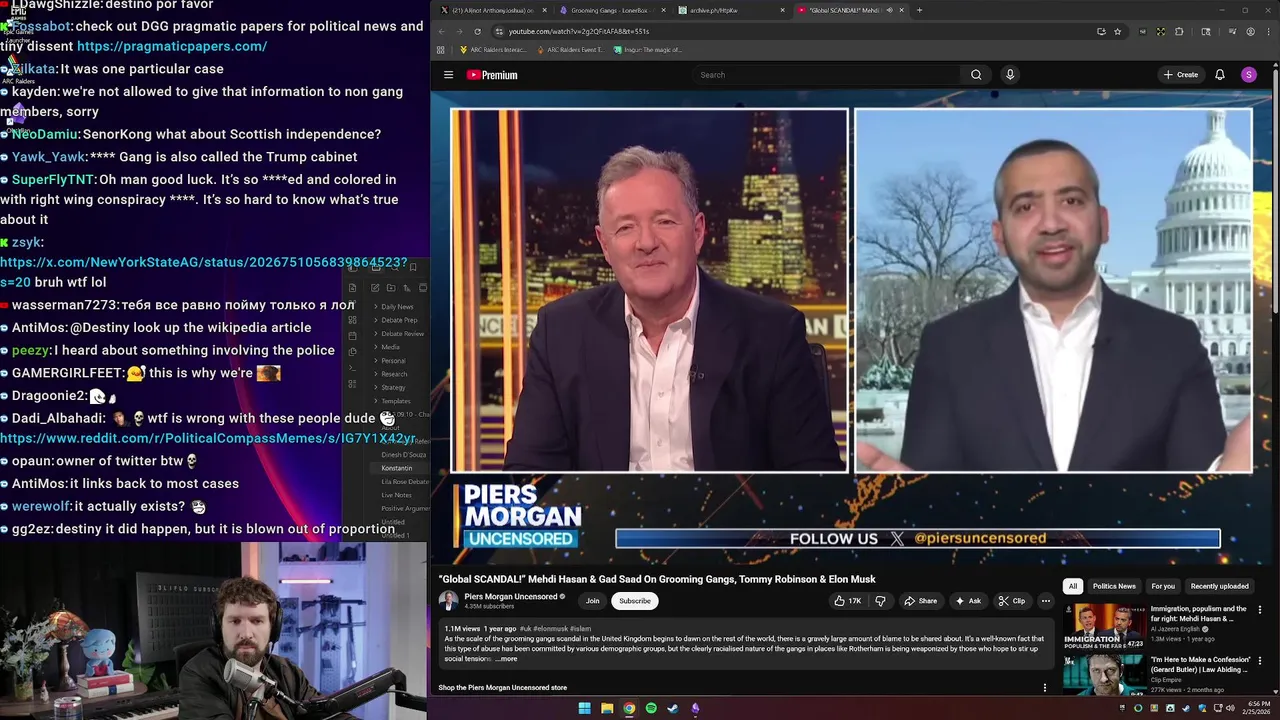1280x720 pixels.
Task: Open a new Chrome tab
Action: pyautogui.click(x=920, y=10)
